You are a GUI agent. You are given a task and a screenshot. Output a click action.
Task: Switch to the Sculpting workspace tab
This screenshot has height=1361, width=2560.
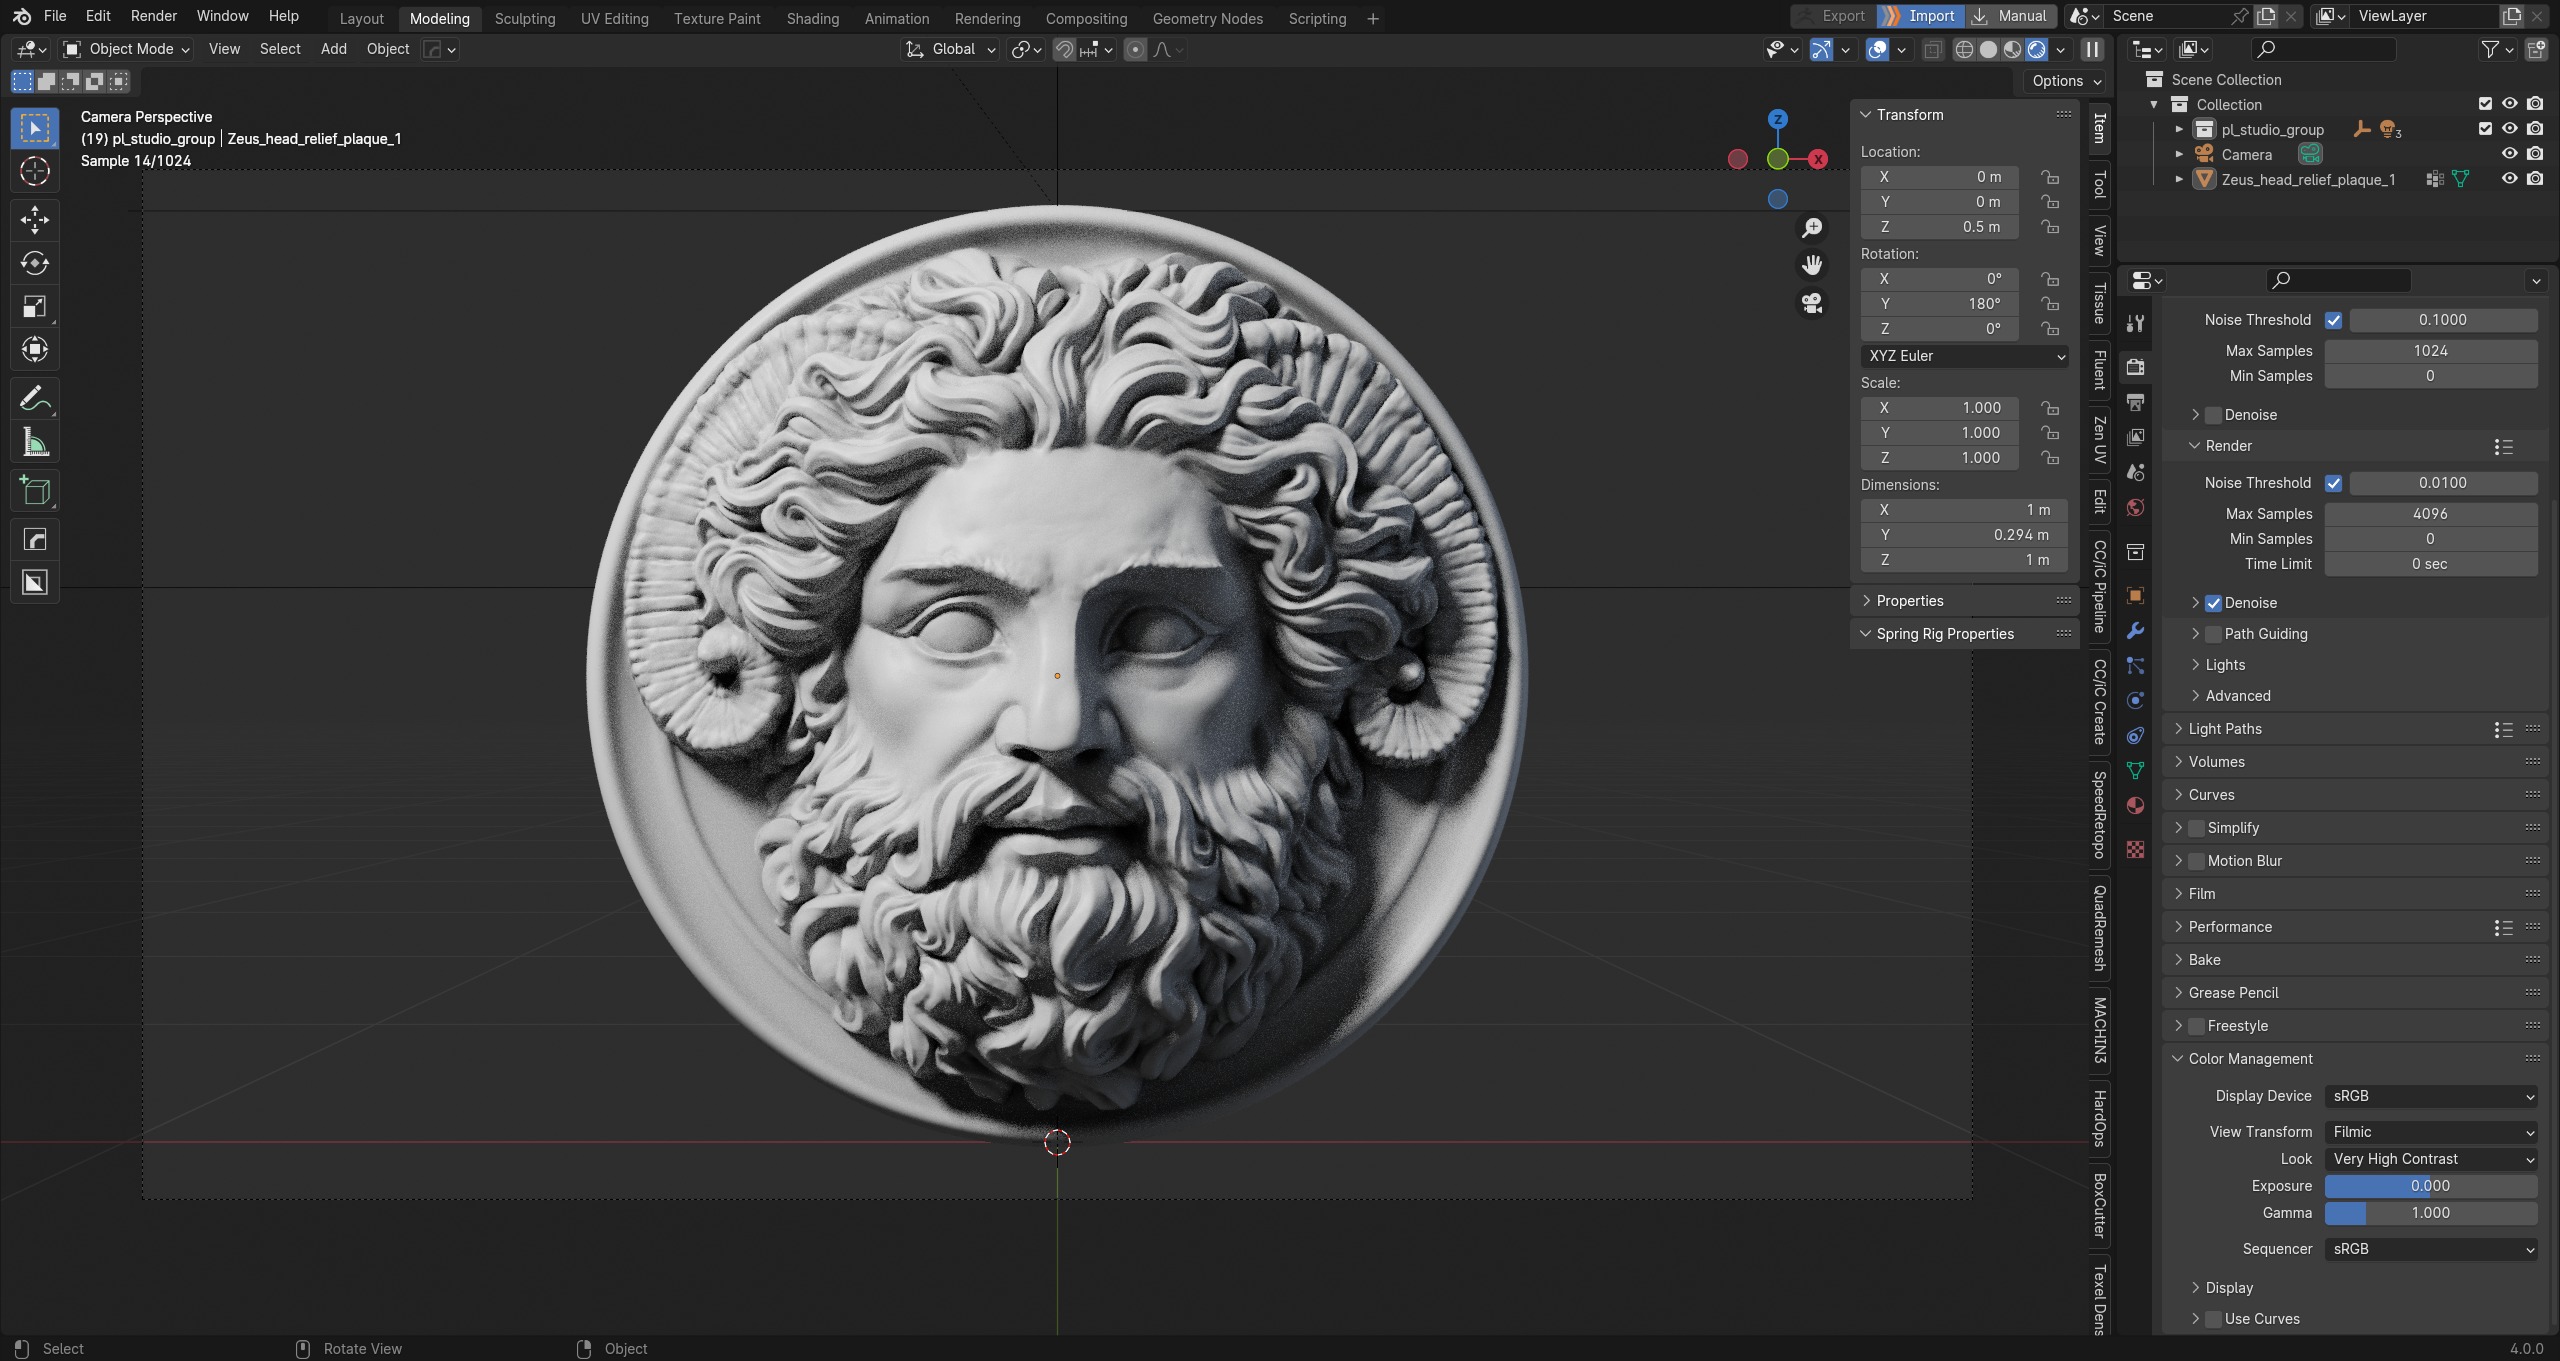[x=524, y=18]
